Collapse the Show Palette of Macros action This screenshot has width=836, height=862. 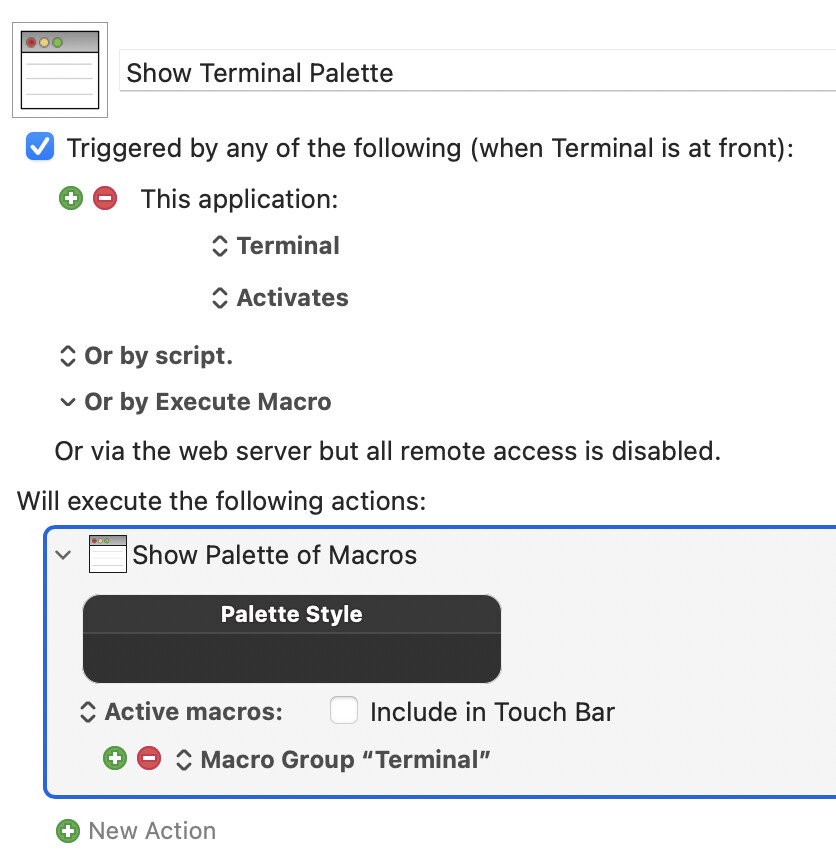click(63, 555)
